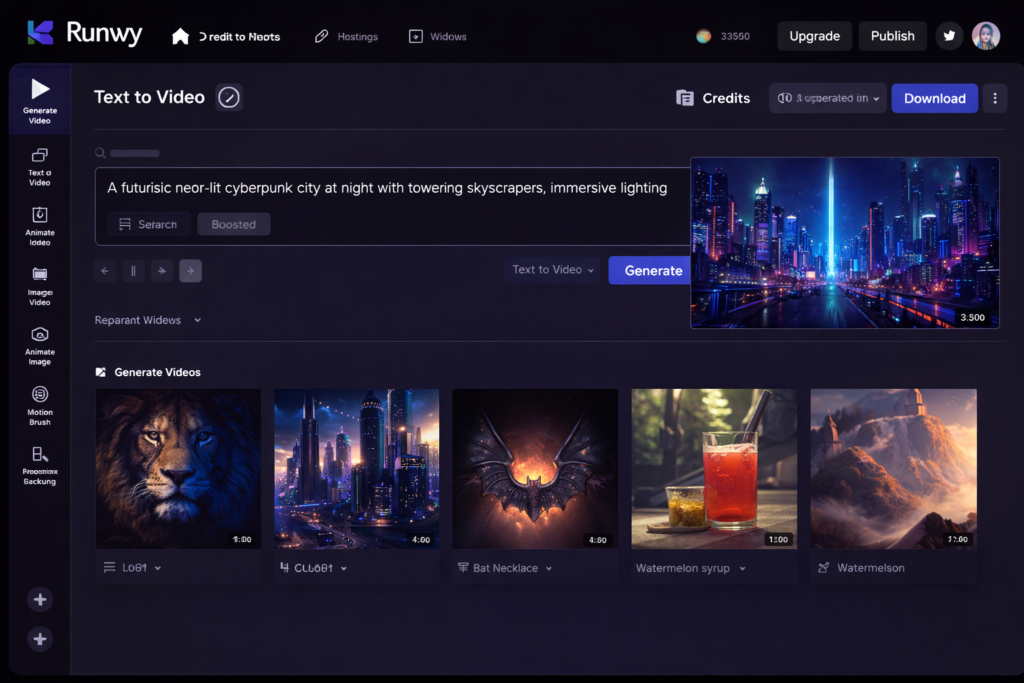
Task: Download the generated video
Action: coord(934,98)
